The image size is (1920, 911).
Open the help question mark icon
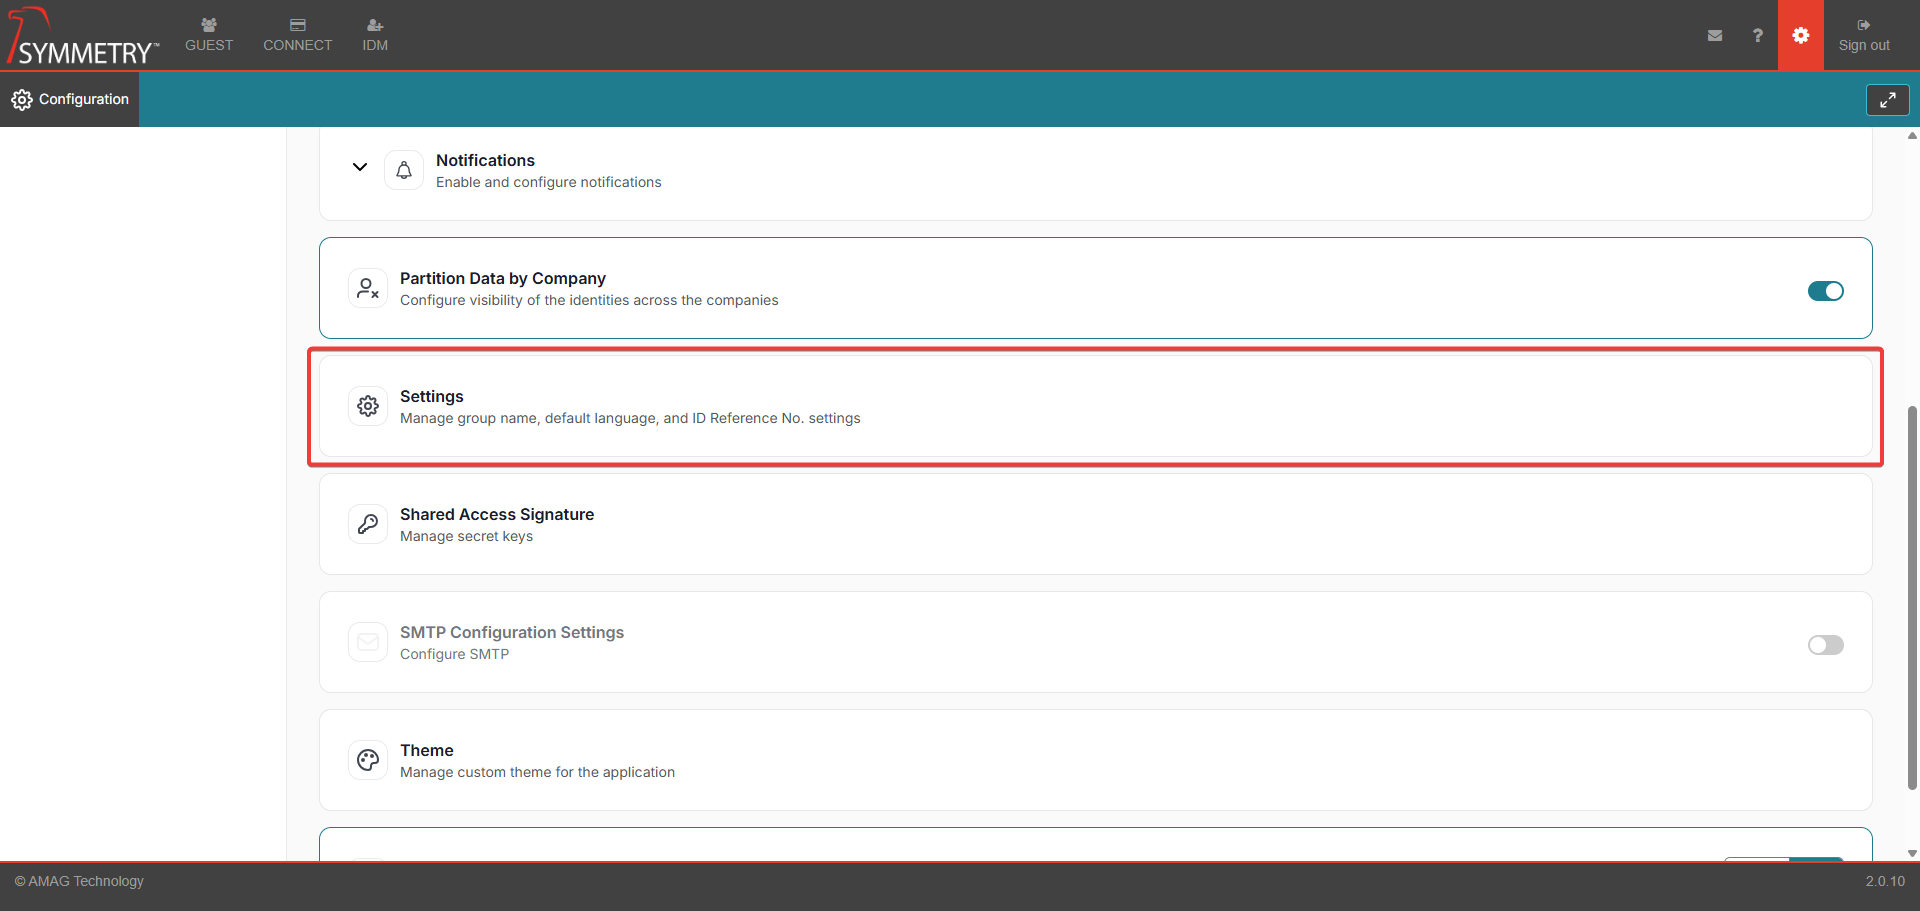coord(1757,35)
